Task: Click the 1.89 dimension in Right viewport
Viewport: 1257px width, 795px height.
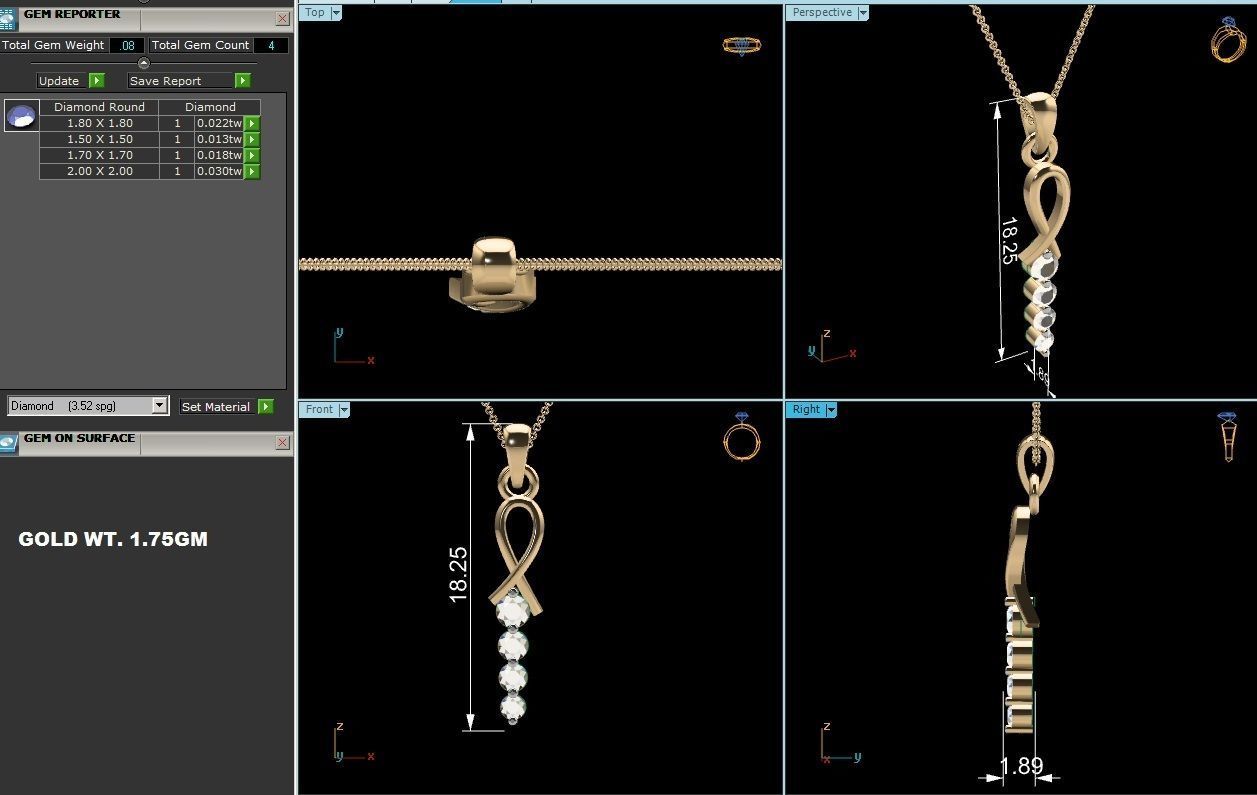Action: coord(1021,766)
